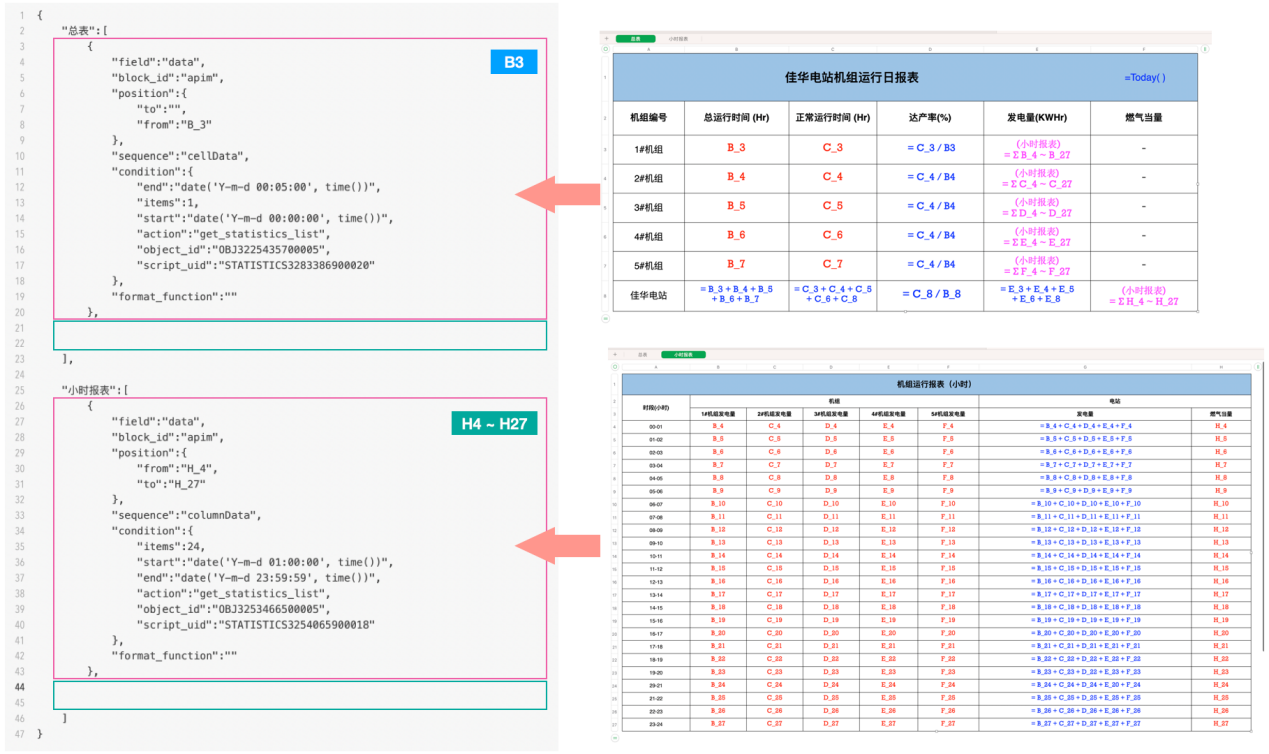Click the green H4 ~ H27 label badge

pyautogui.click(x=494, y=424)
